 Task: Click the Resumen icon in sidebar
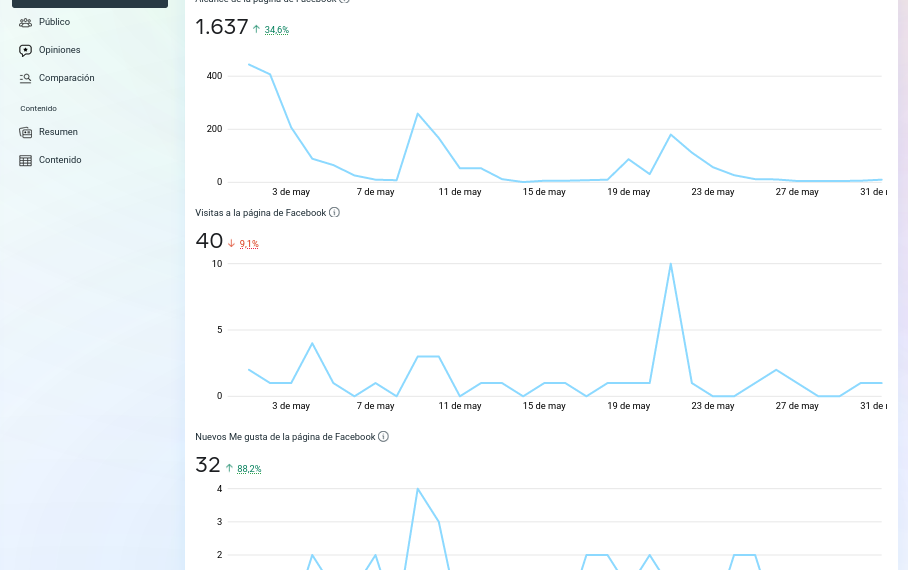tap(25, 133)
